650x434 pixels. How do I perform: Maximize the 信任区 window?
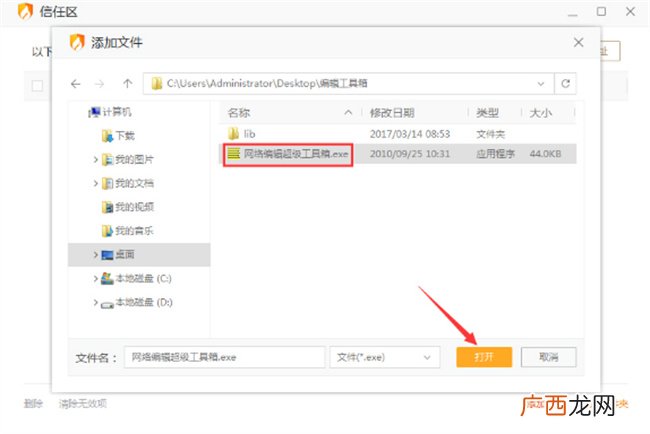point(601,12)
